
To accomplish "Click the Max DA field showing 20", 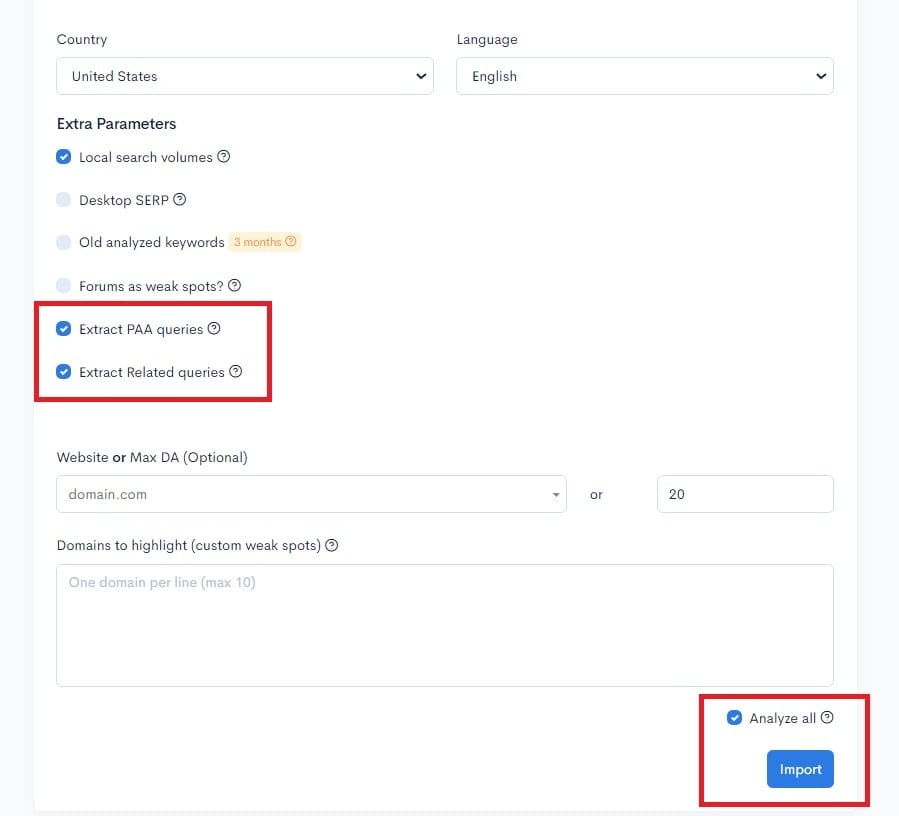I will click(x=745, y=493).
